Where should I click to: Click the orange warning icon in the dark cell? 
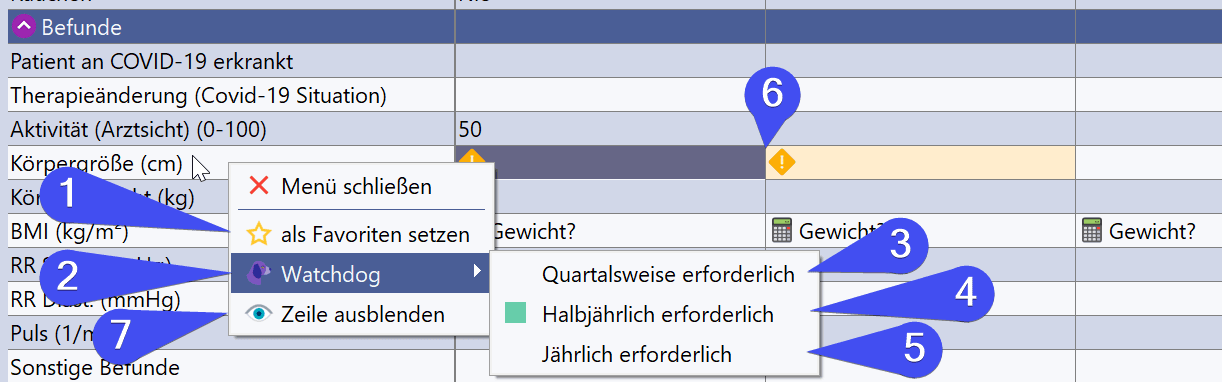click(x=471, y=156)
